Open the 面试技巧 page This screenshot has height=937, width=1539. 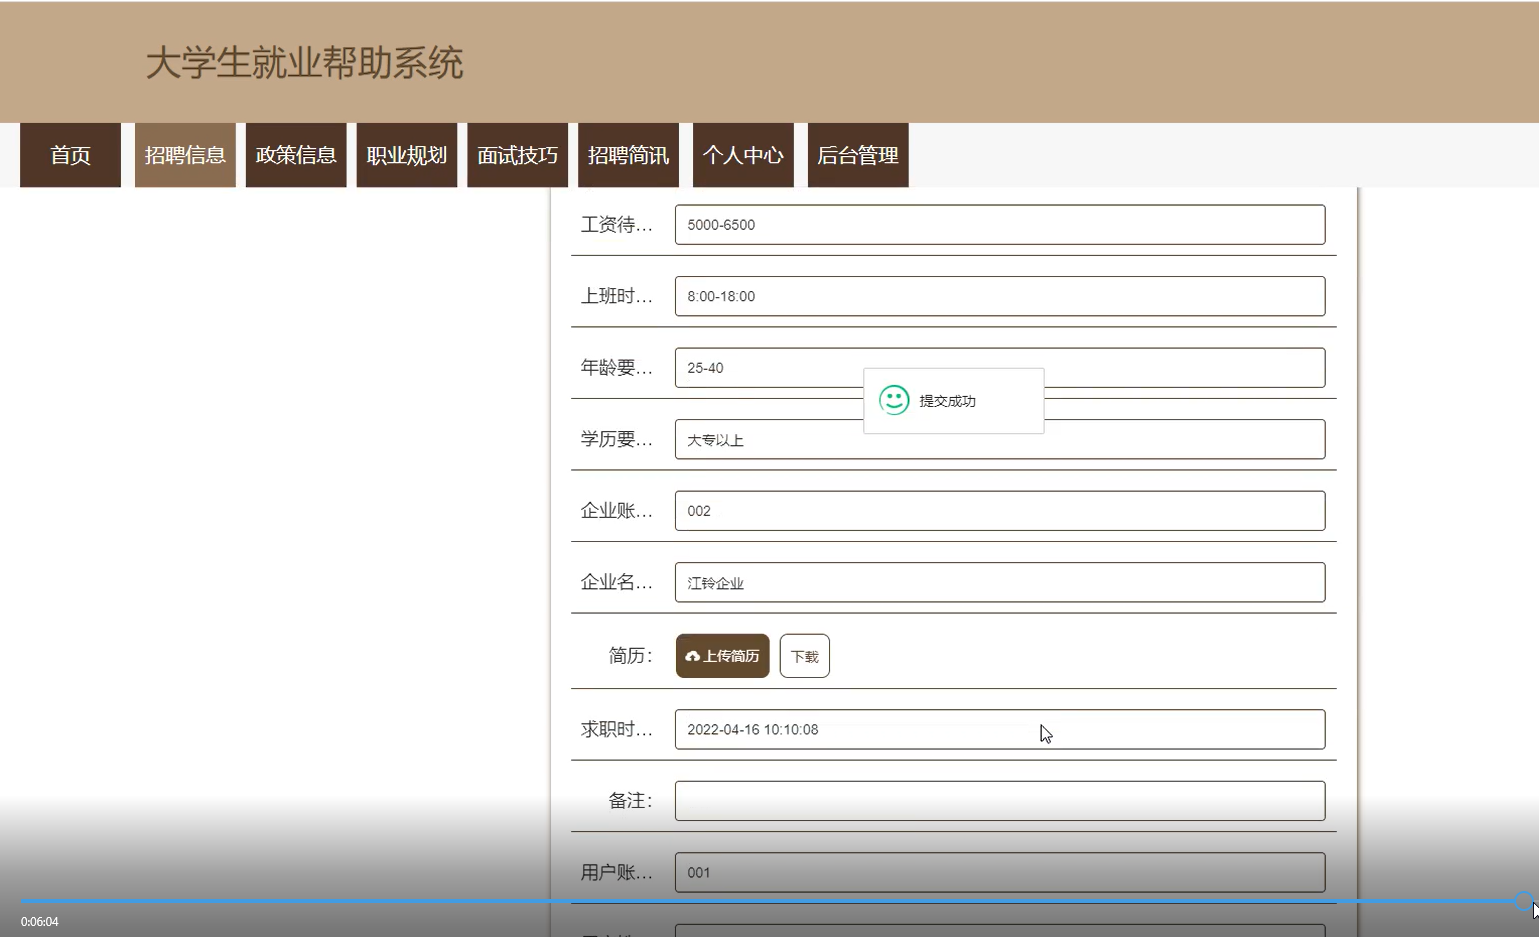pyautogui.click(x=517, y=155)
